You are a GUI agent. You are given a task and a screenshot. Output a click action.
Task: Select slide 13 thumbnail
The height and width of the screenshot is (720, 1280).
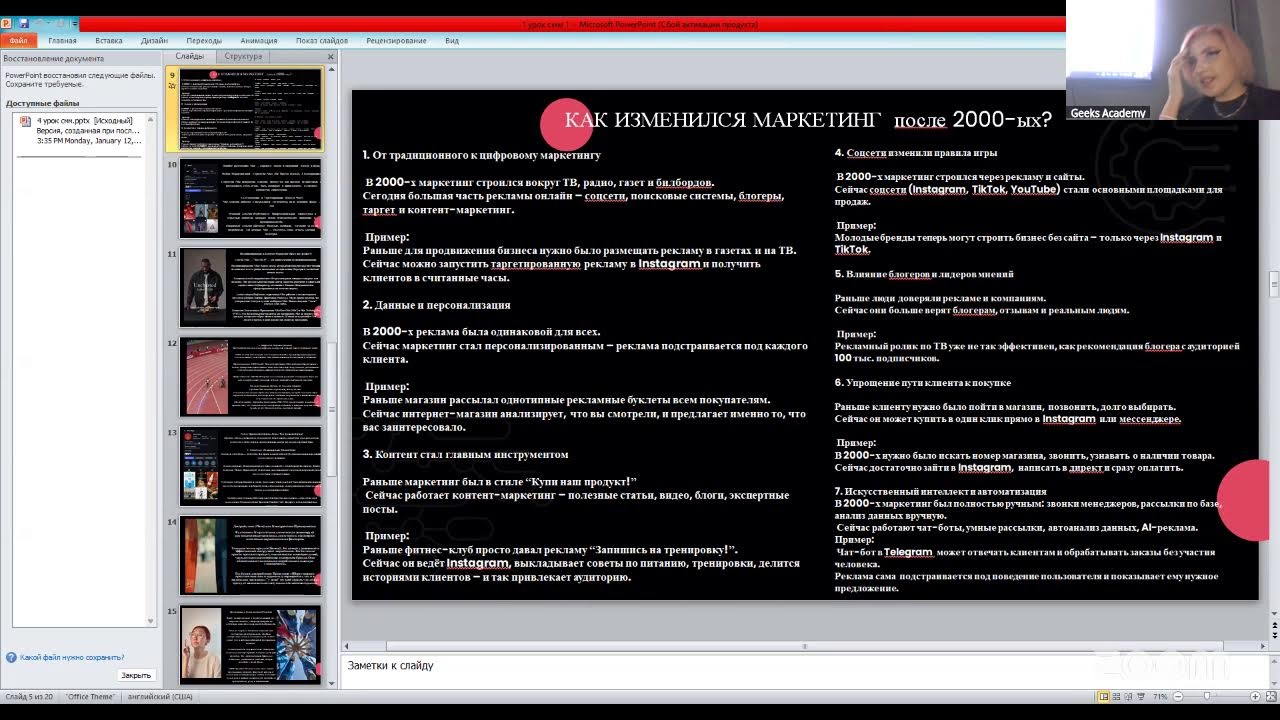251,466
